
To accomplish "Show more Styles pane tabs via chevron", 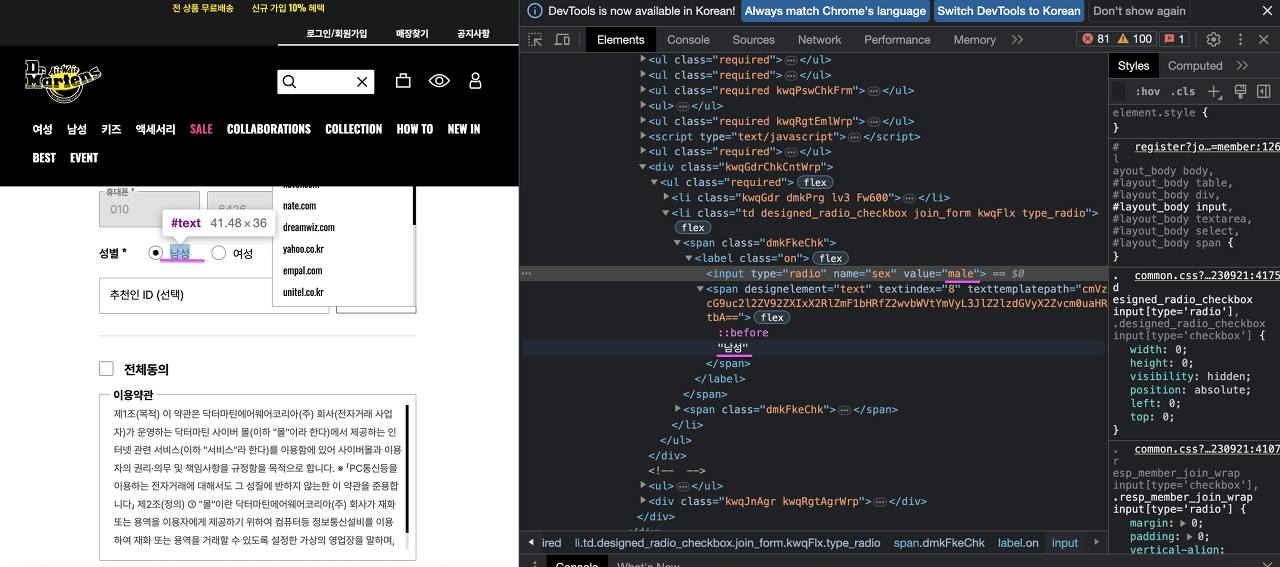I will pos(1242,65).
